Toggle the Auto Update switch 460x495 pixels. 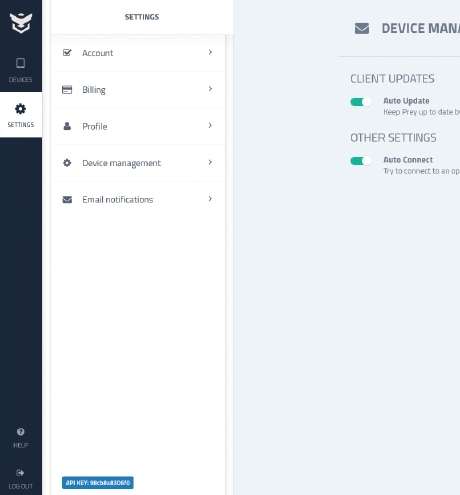pyautogui.click(x=360, y=102)
